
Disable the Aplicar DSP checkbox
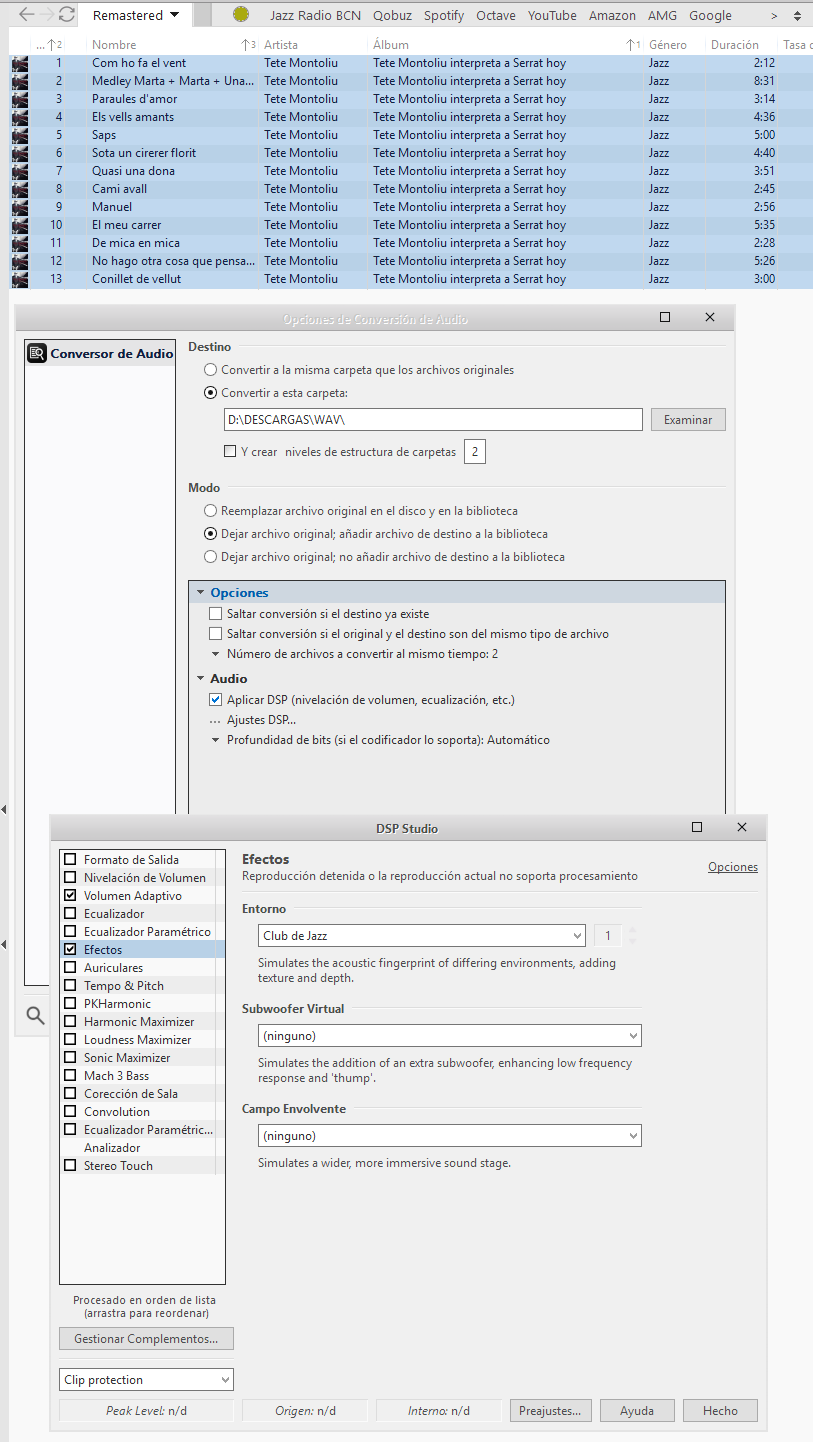[215, 700]
